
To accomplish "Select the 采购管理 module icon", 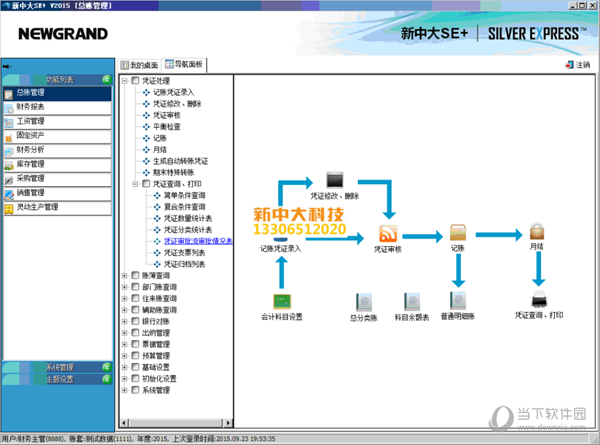I will pyautogui.click(x=9, y=180).
